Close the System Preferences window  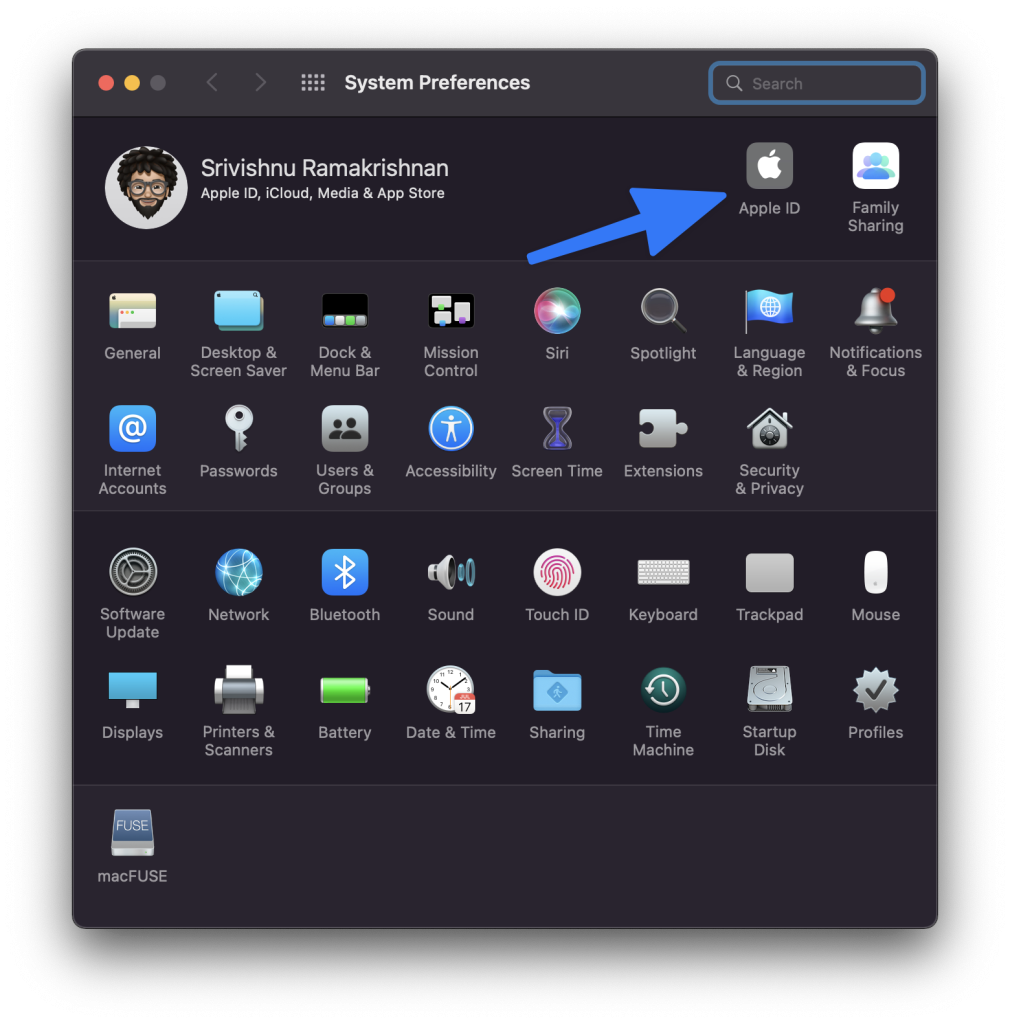[x=106, y=83]
